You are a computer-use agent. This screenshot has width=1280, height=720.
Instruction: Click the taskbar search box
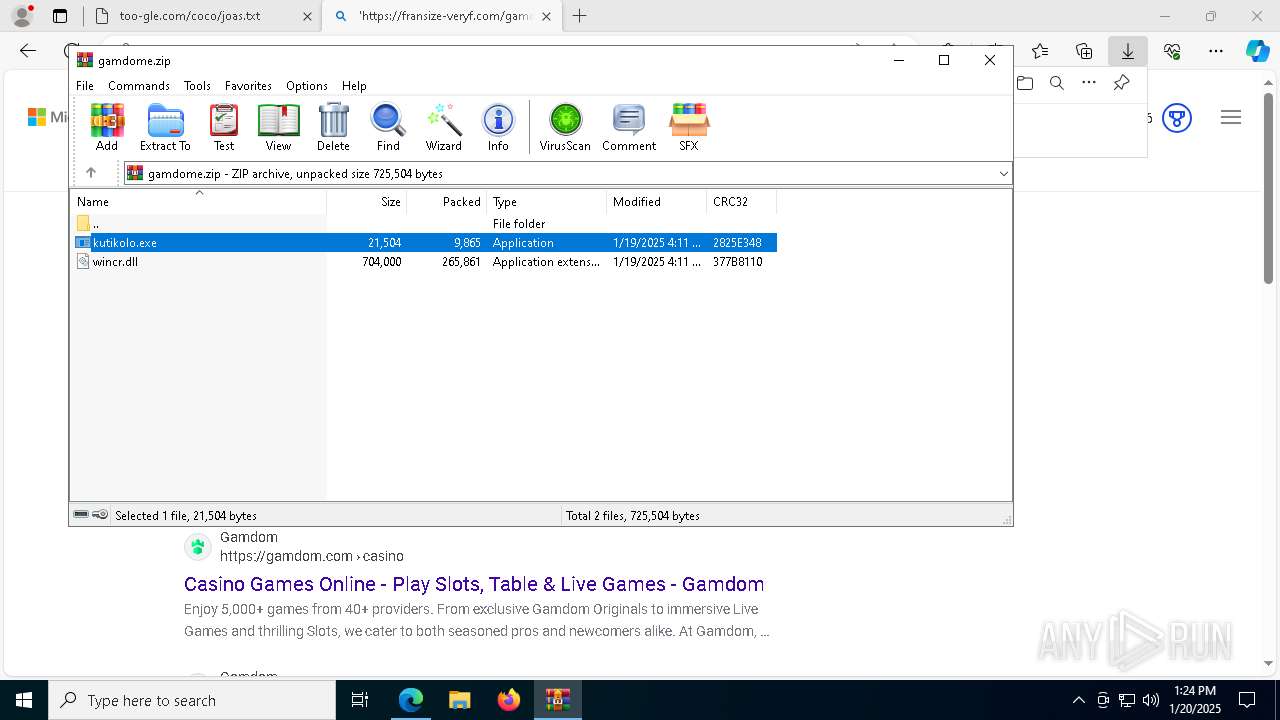[x=192, y=700]
